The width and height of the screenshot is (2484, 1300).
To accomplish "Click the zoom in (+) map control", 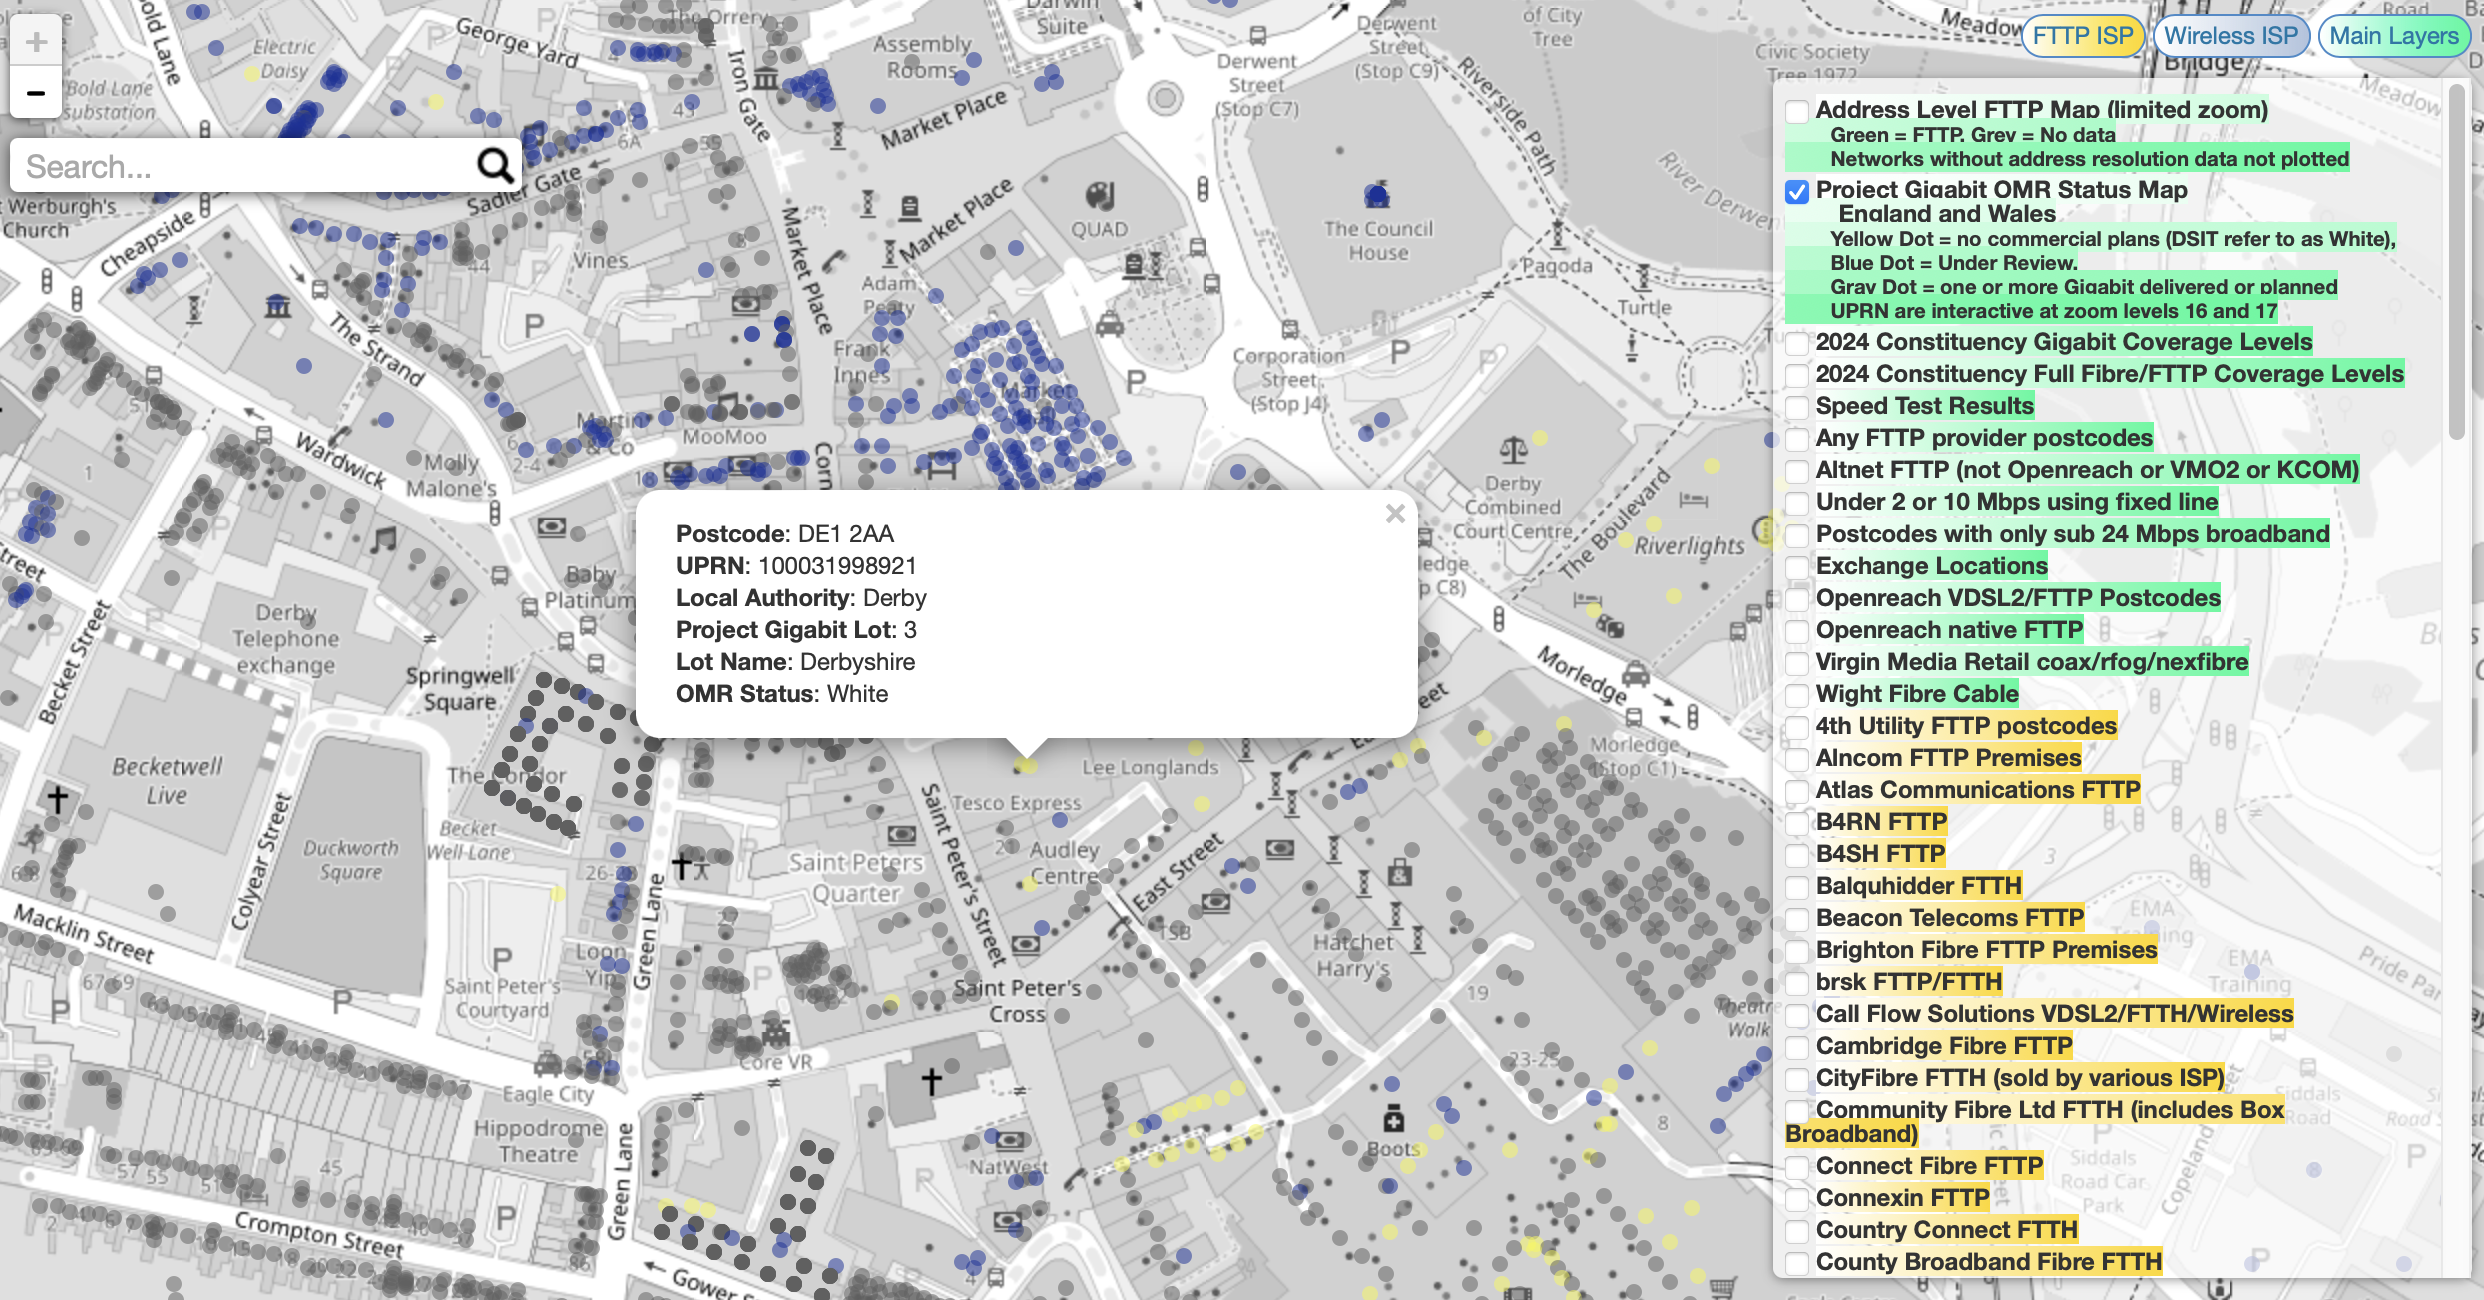I will click(x=37, y=40).
